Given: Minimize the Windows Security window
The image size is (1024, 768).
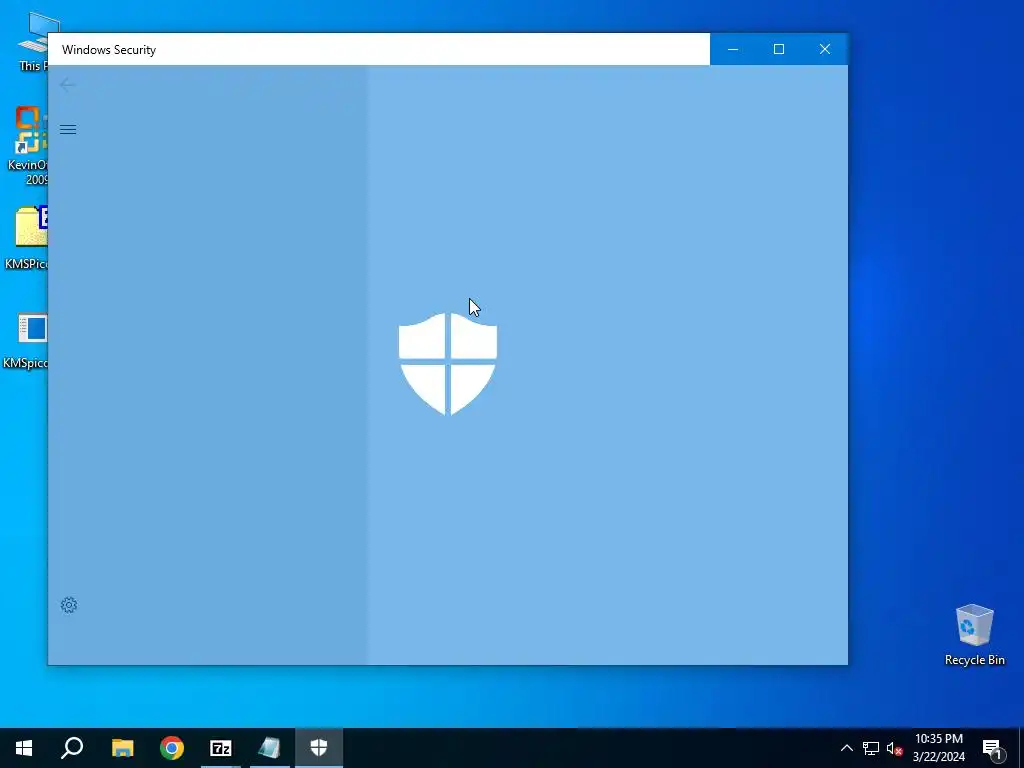Looking at the screenshot, I should [733, 49].
